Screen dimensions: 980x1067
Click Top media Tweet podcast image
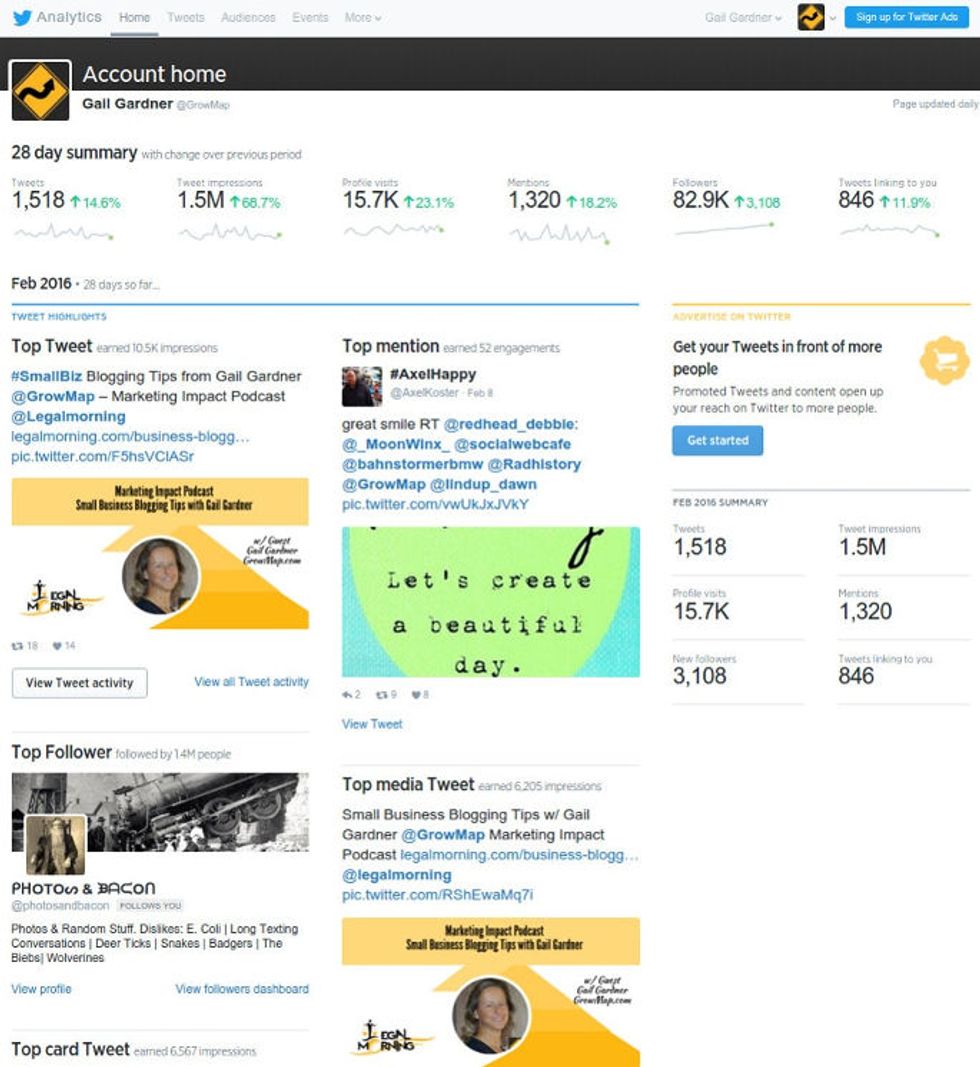(x=491, y=992)
